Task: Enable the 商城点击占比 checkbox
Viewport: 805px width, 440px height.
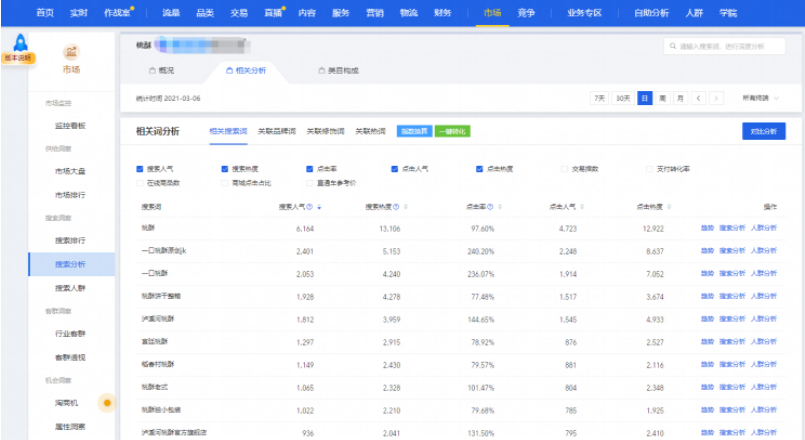Action: point(224,183)
